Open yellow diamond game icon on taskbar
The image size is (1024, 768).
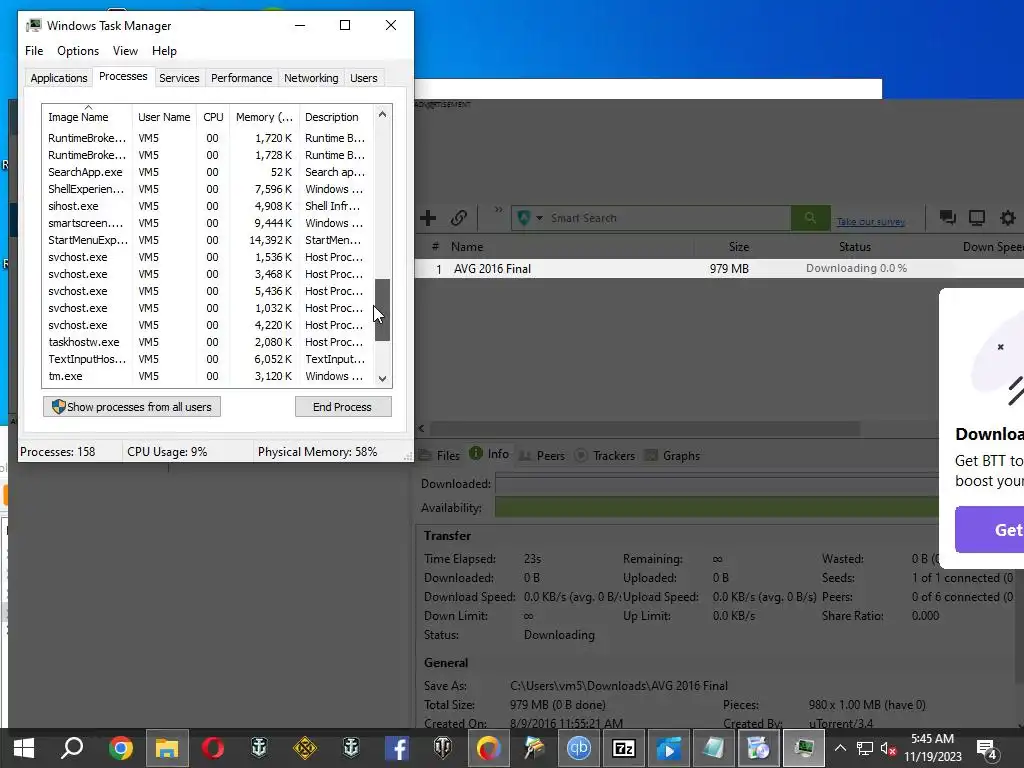tap(305, 748)
